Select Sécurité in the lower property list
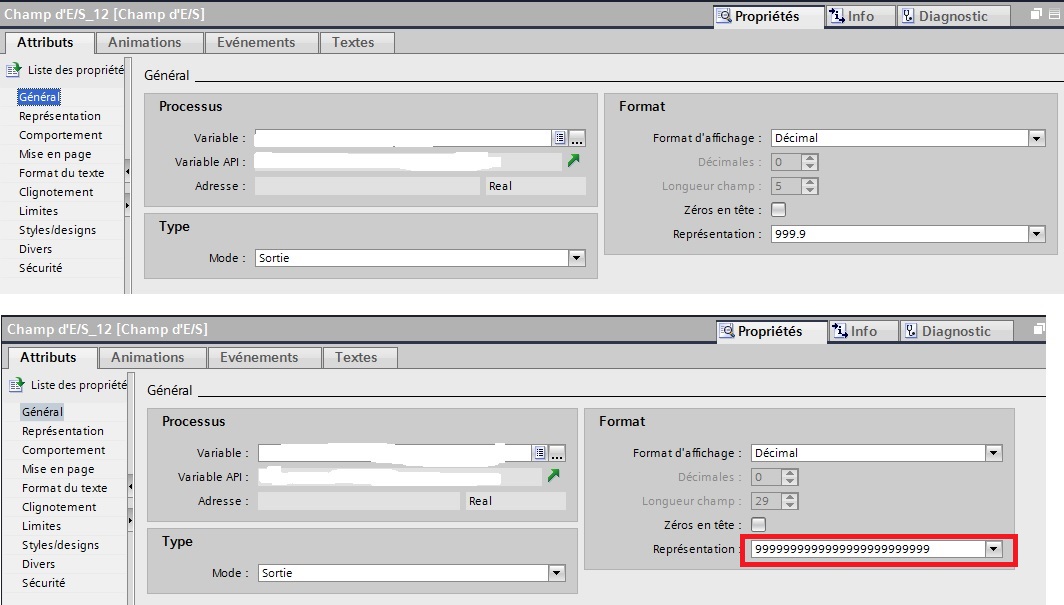 [x=43, y=583]
